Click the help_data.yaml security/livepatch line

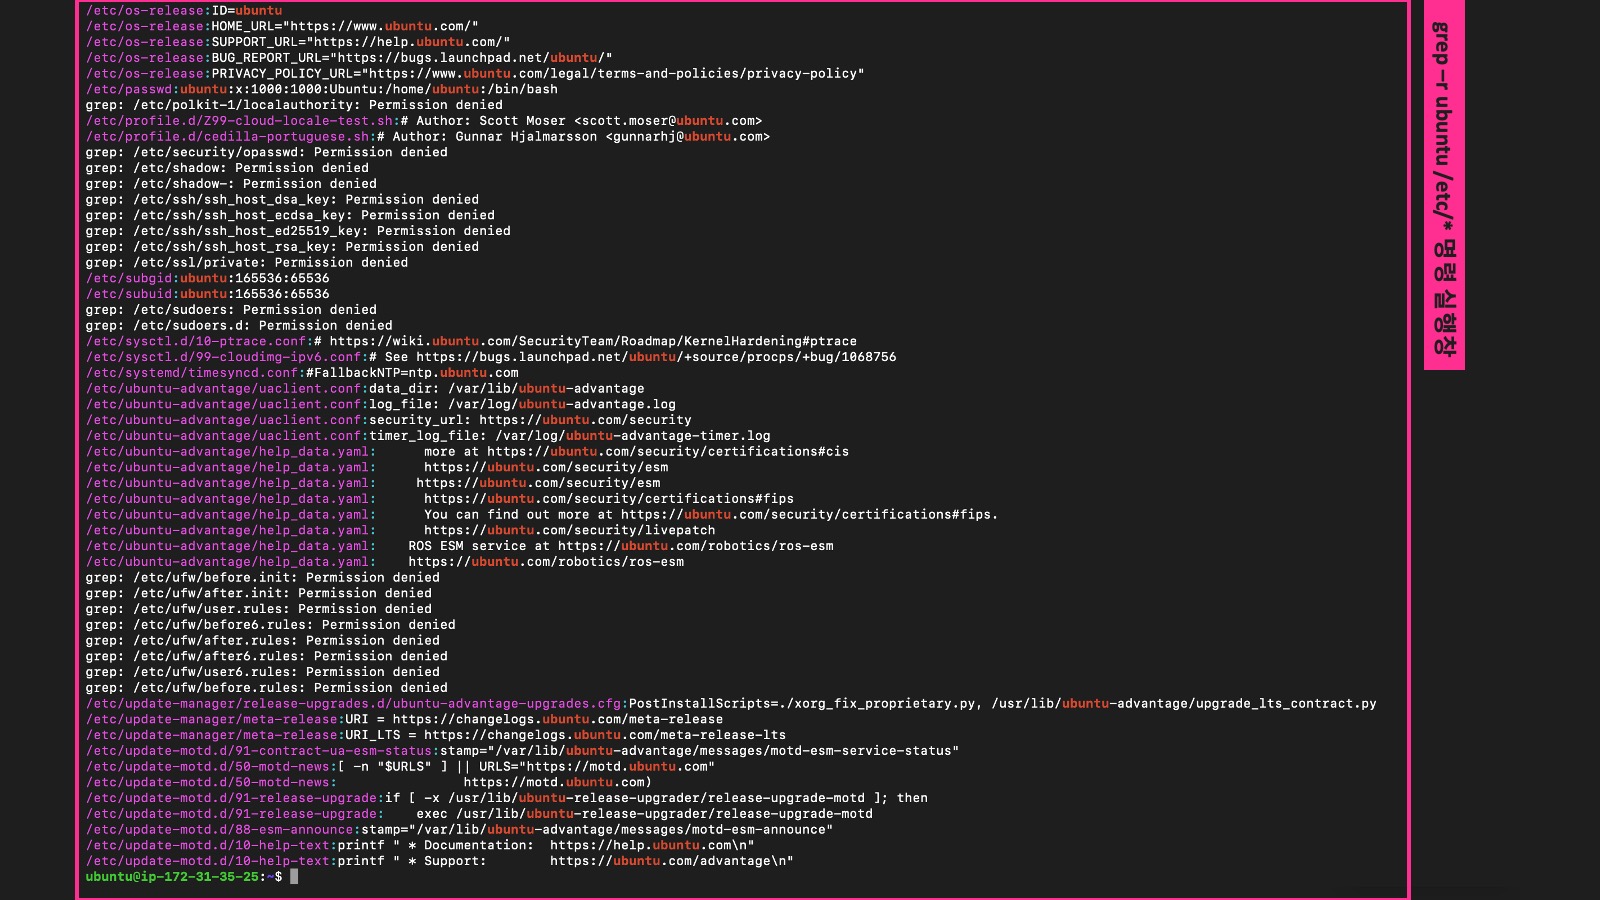point(401,531)
